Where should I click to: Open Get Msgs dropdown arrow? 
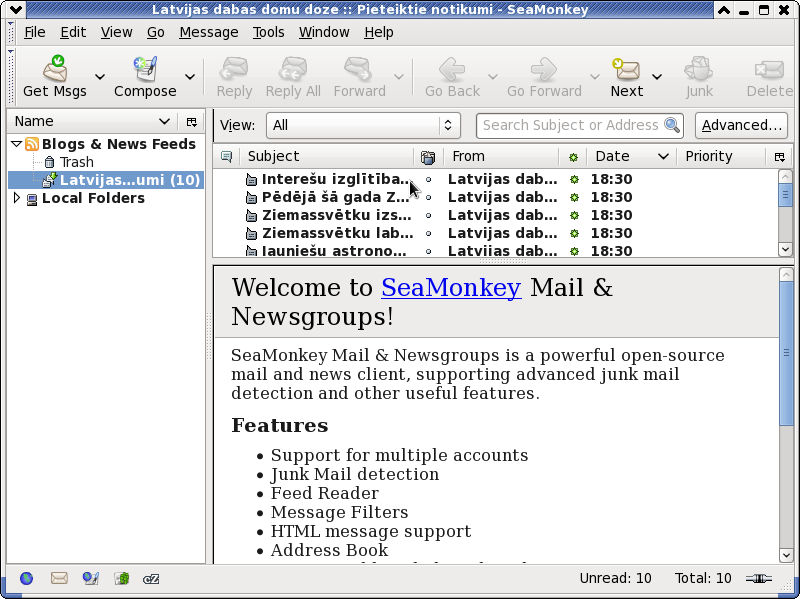pyautogui.click(x=100, y=77)
